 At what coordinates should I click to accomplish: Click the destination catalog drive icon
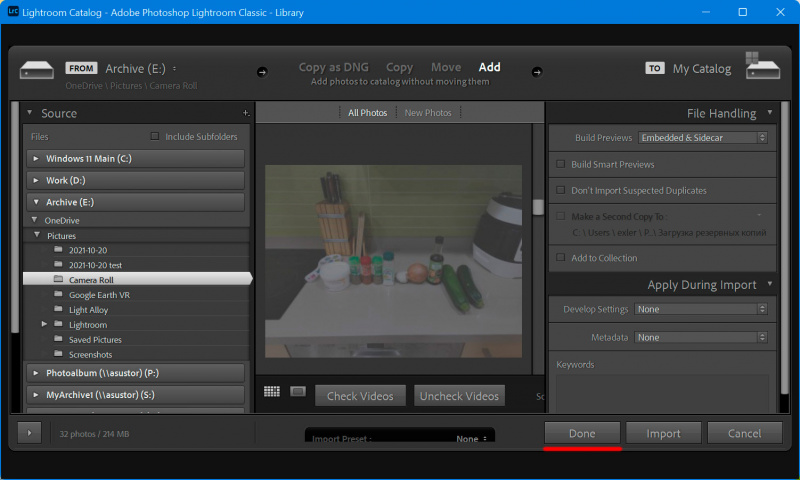tap(765, 70)
